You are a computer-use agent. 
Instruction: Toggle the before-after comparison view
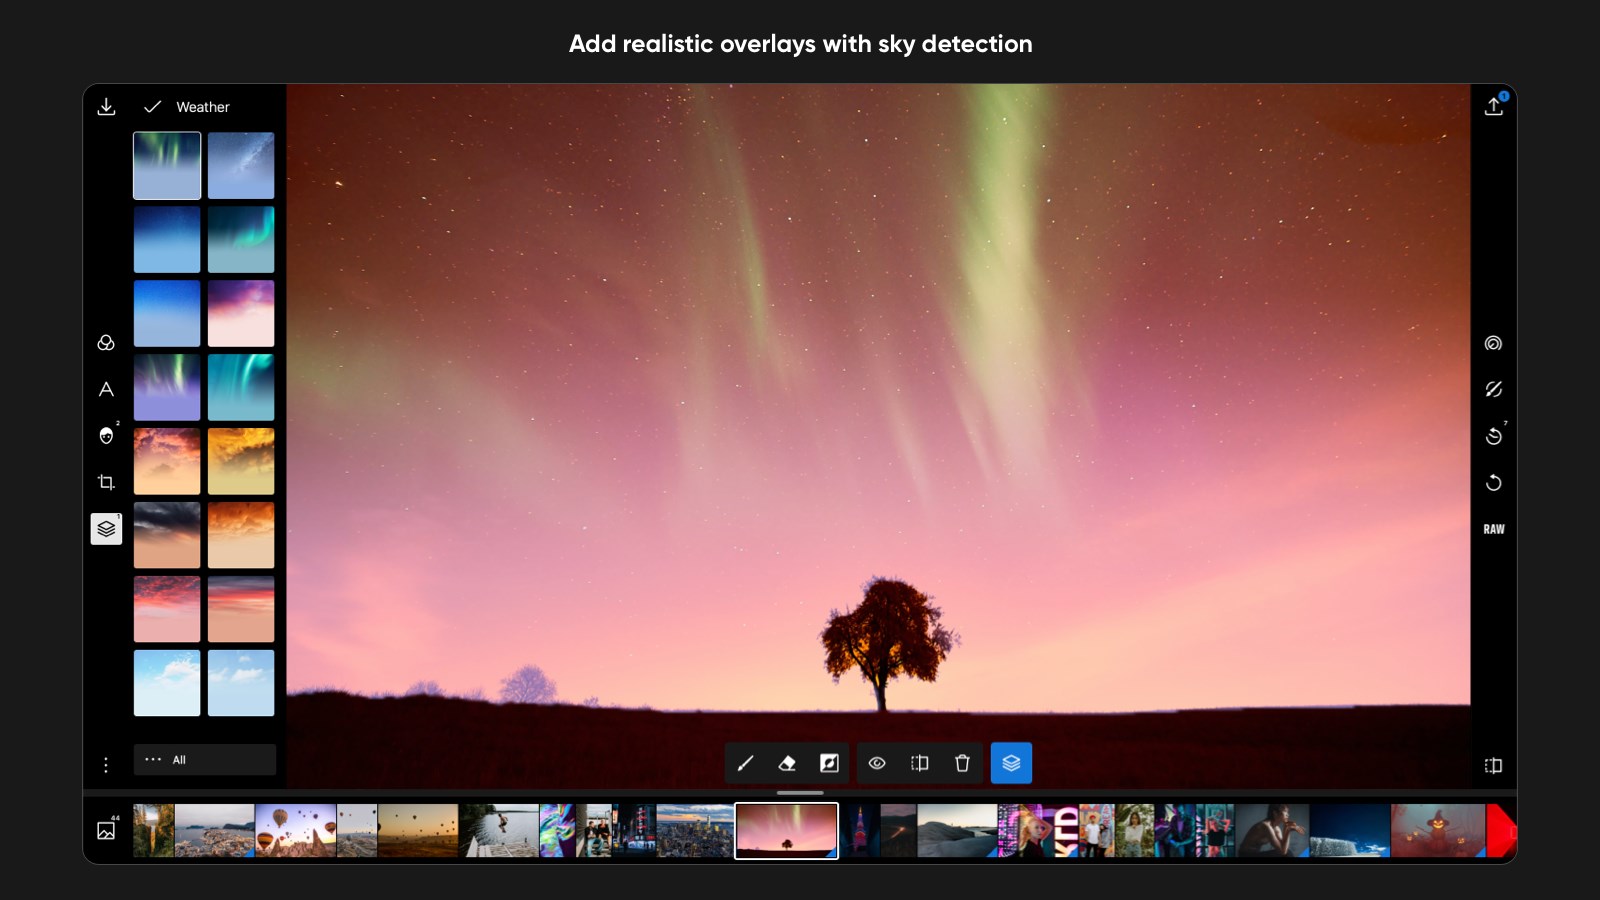pyautogui.click(x=1492, y=765)
